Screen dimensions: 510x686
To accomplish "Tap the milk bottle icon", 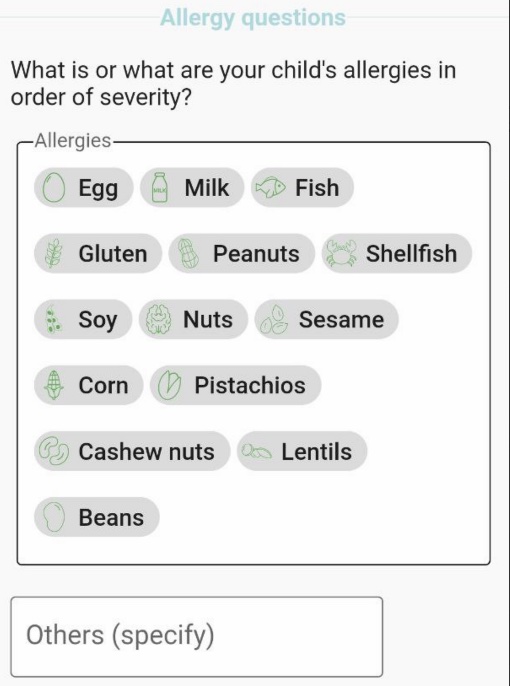I will 159,187.
